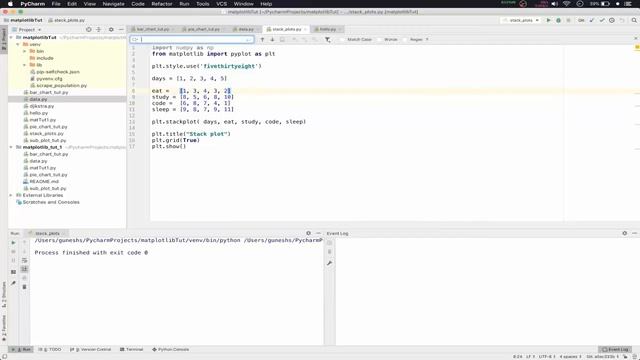The image size is (640, 360).
Task: Open the Python Console tool window
Action: coord(171,349)
